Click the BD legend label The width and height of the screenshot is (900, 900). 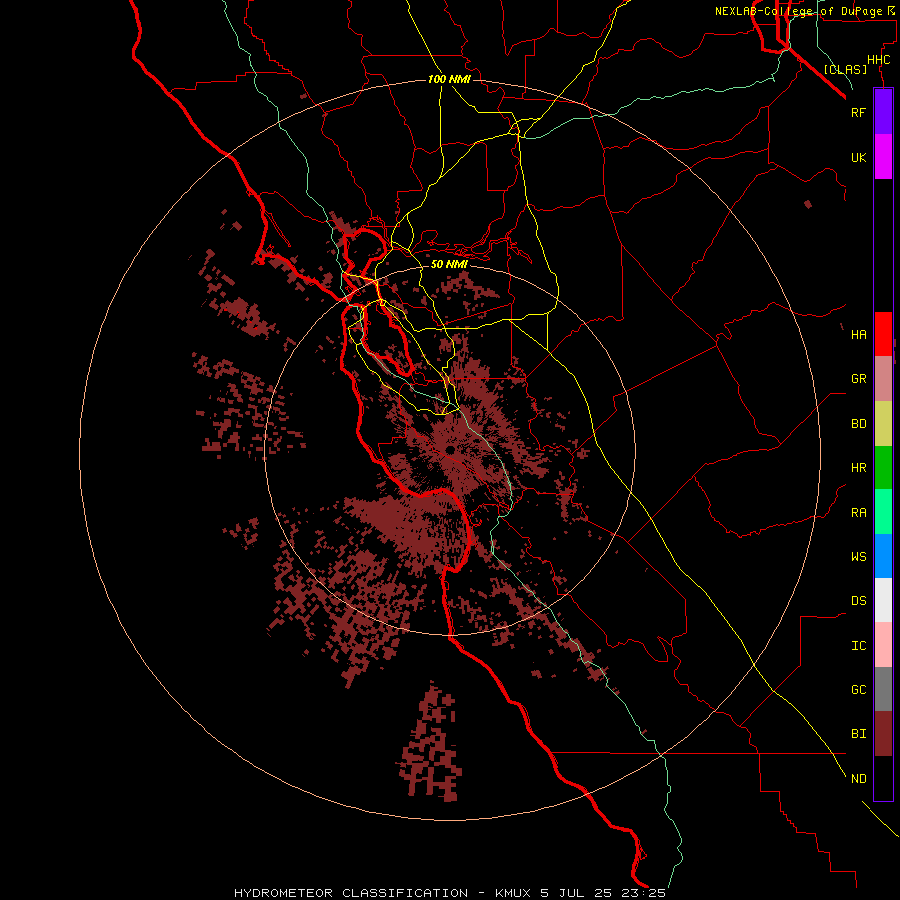(x=858, y=424)
